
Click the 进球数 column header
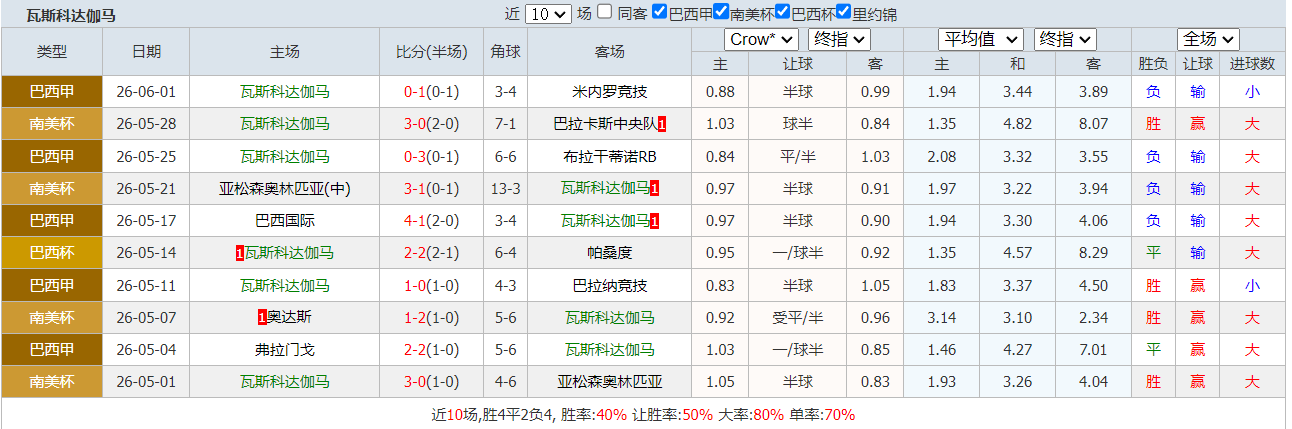tap(1253, 64)
